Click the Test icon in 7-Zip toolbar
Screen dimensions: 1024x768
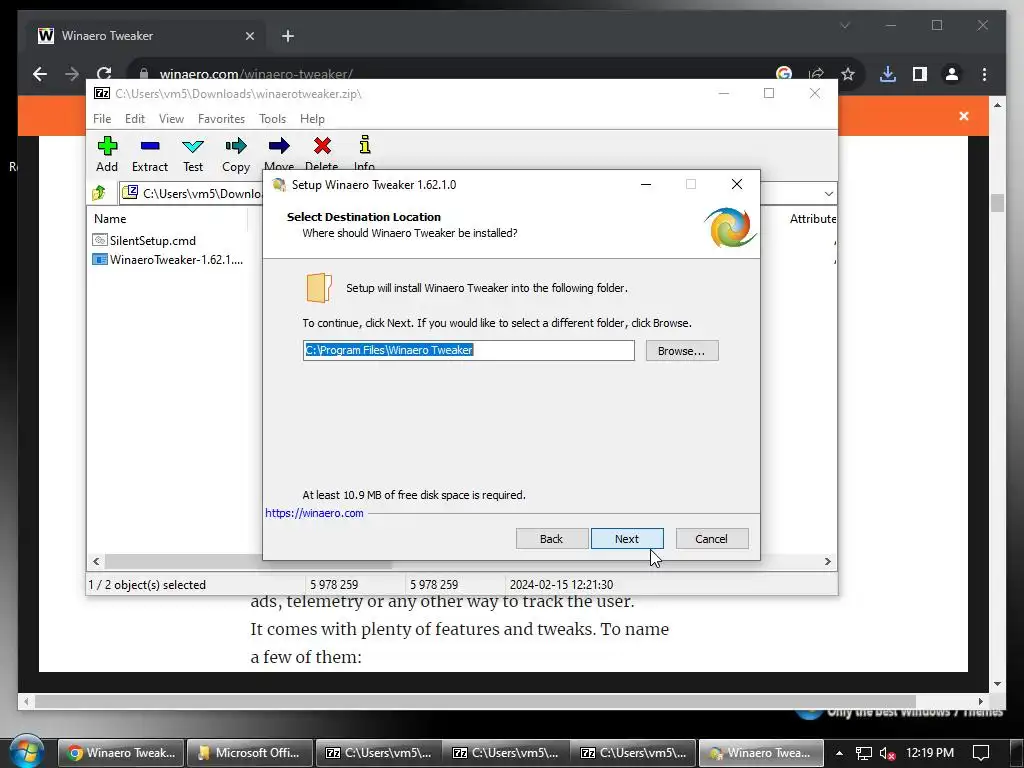[x=193, y=146]
